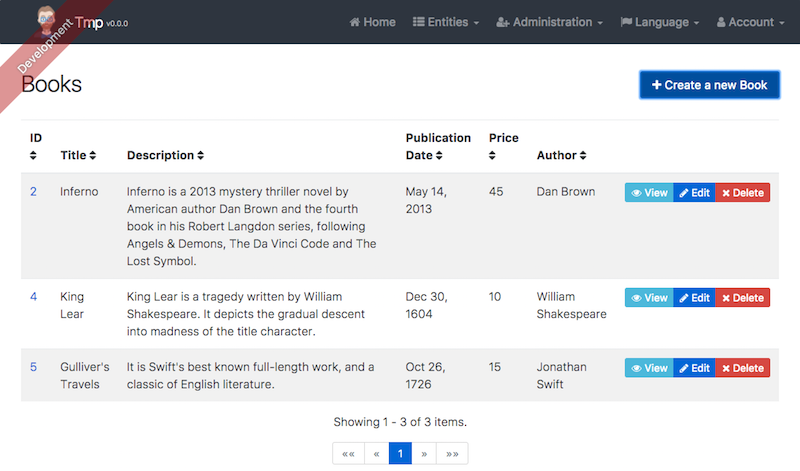Open the Language dropdown menu
Screen dimensions: 800x471
(x=659, y=22)
